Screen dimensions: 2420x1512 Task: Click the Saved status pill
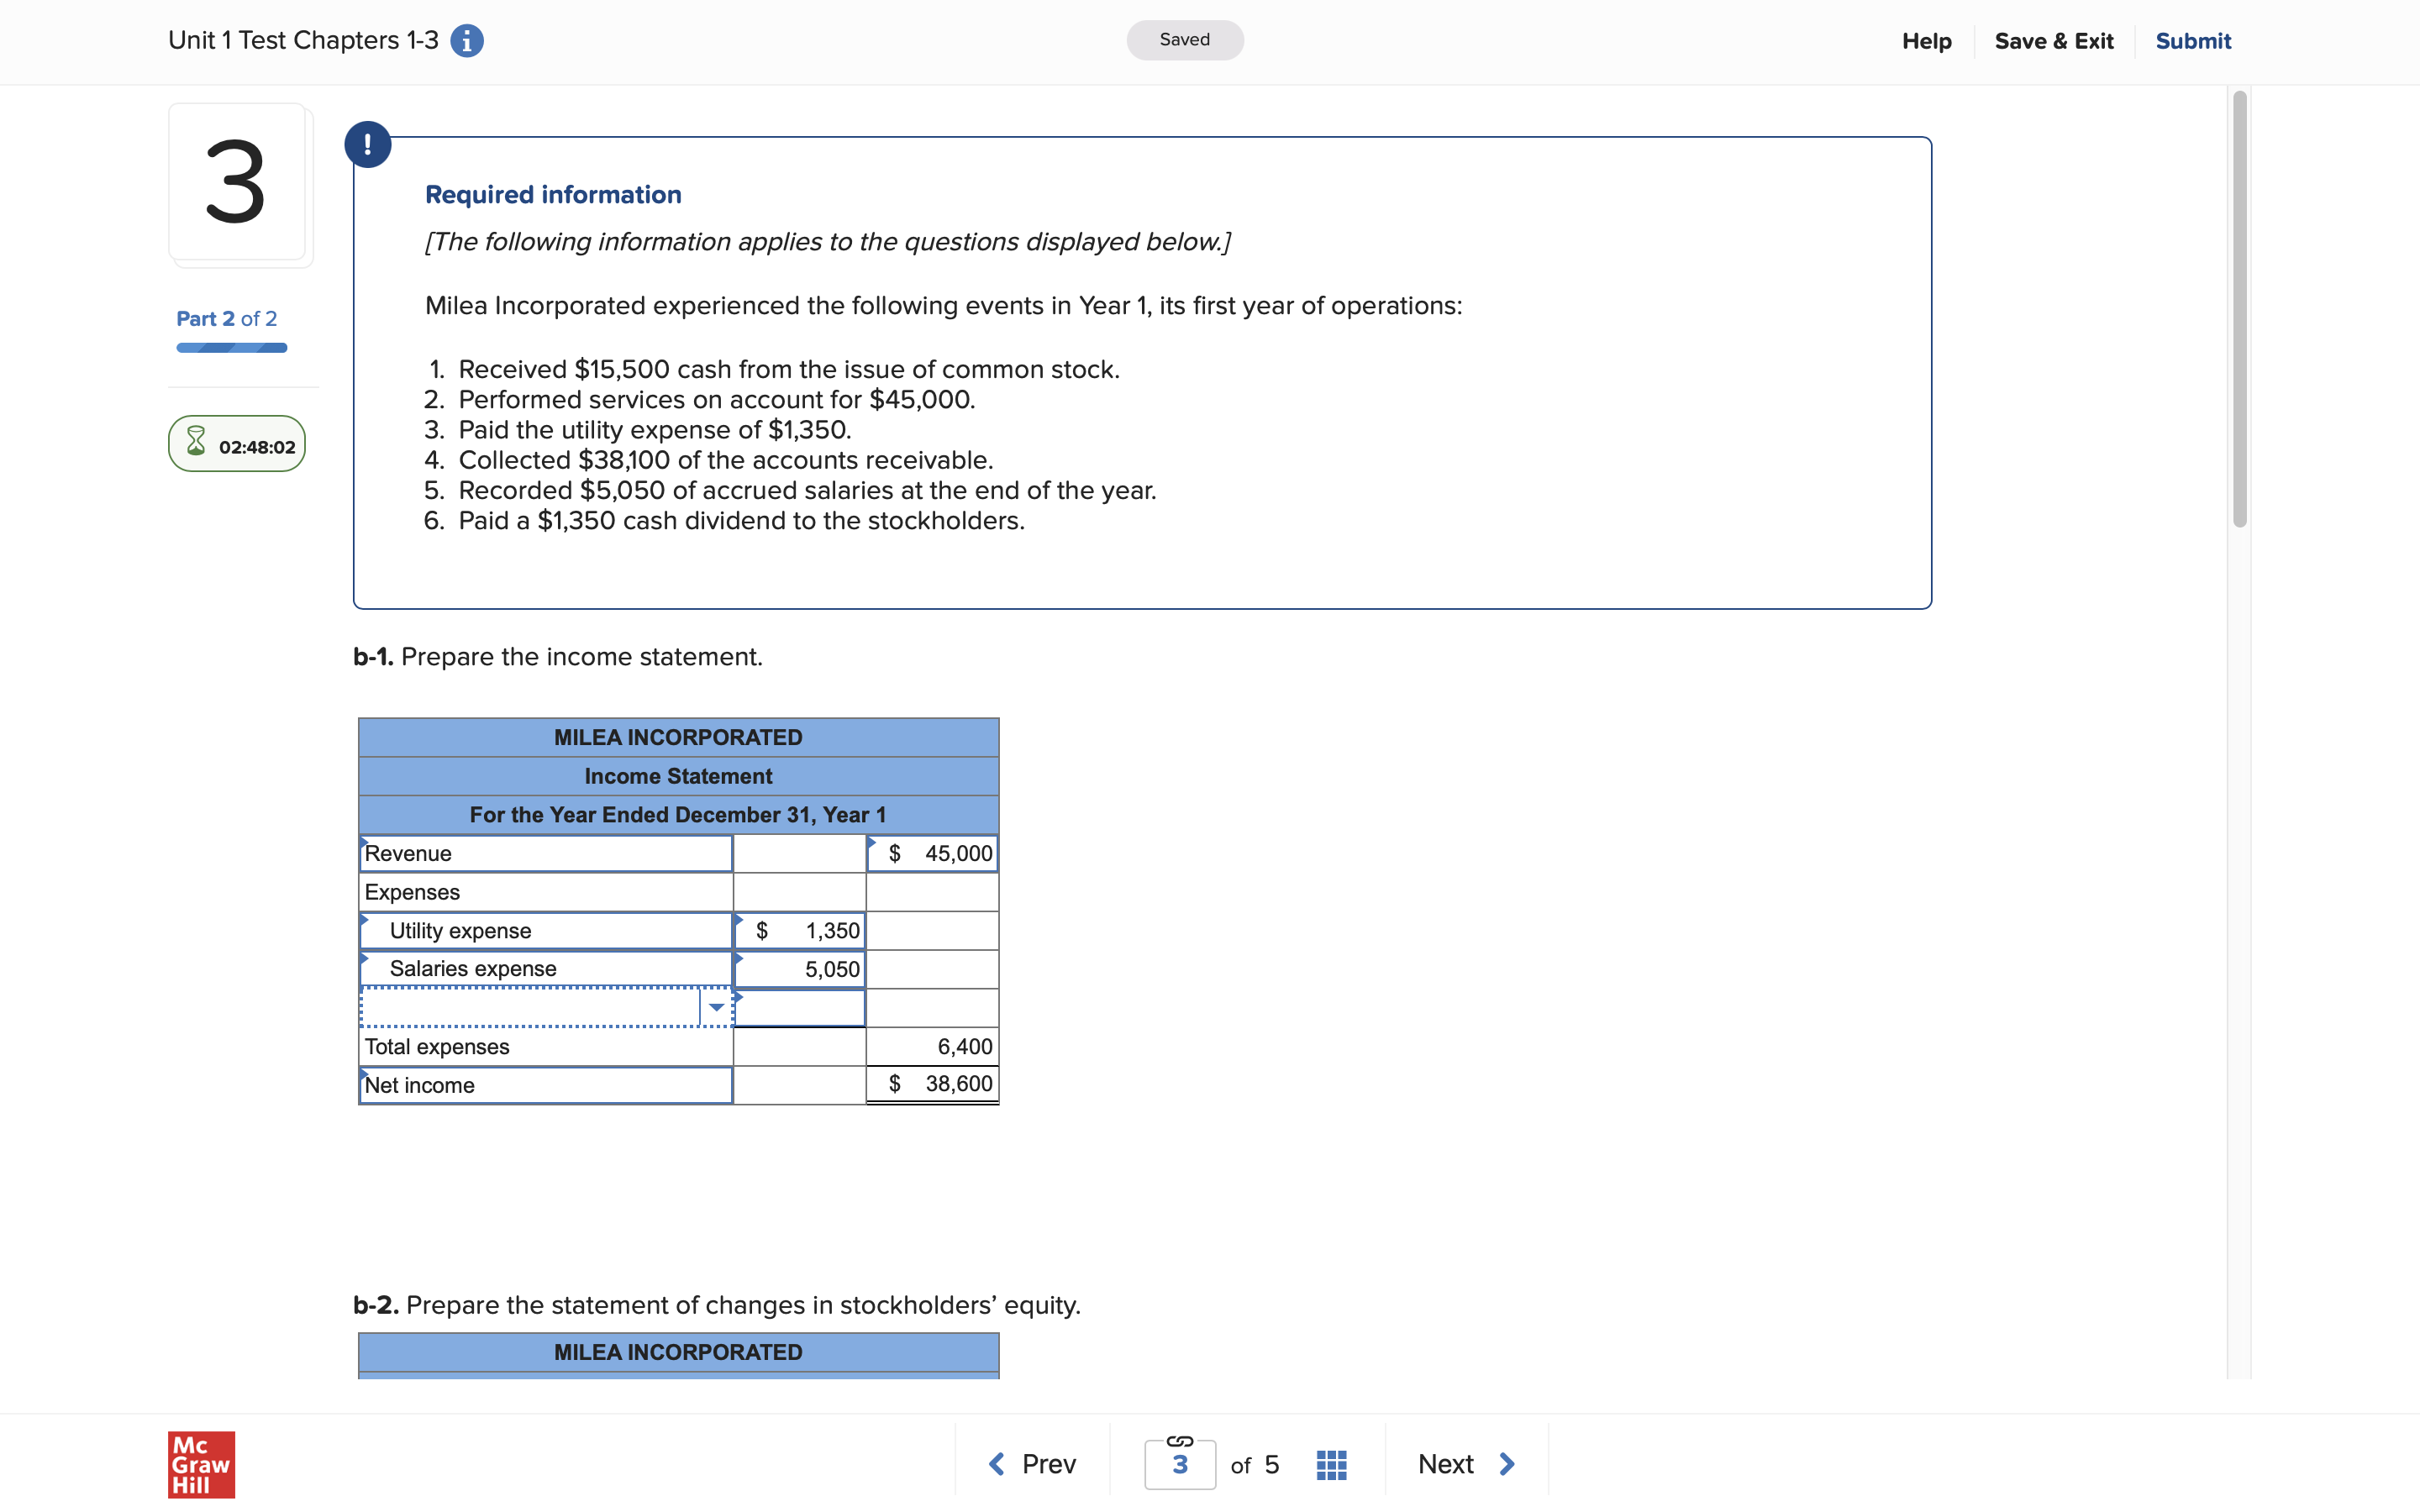[1184, 40]
